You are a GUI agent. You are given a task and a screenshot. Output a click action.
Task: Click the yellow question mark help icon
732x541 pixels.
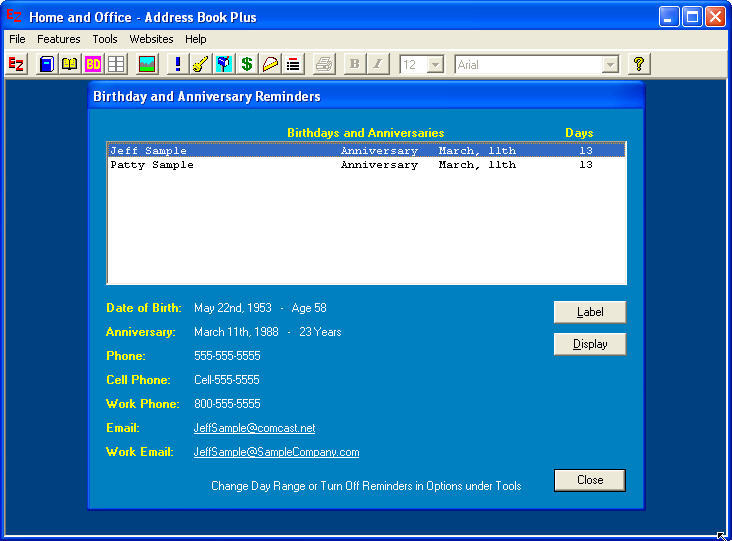coord(639,64)
